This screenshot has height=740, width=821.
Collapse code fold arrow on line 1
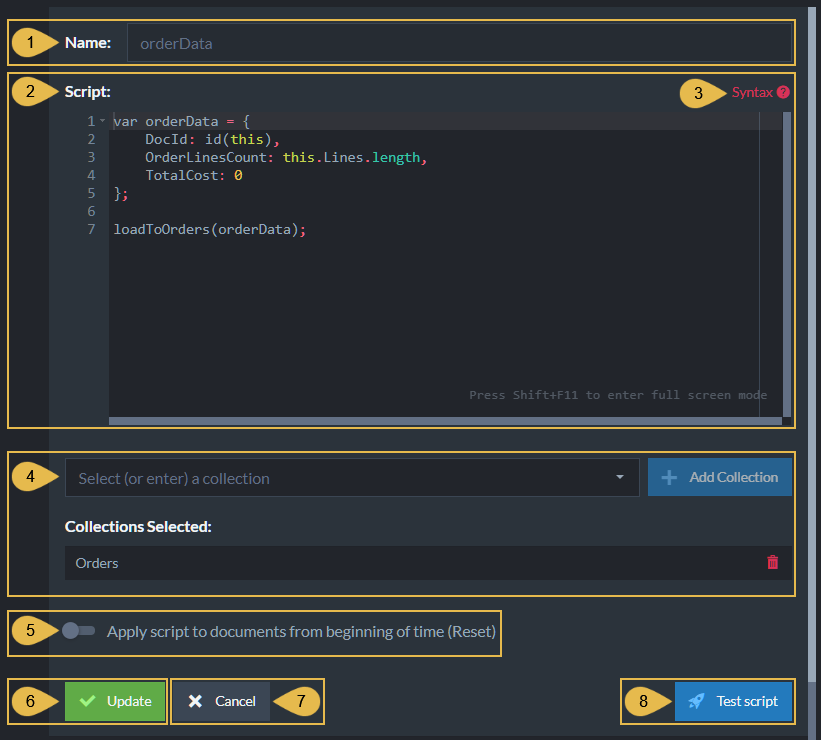103,121
